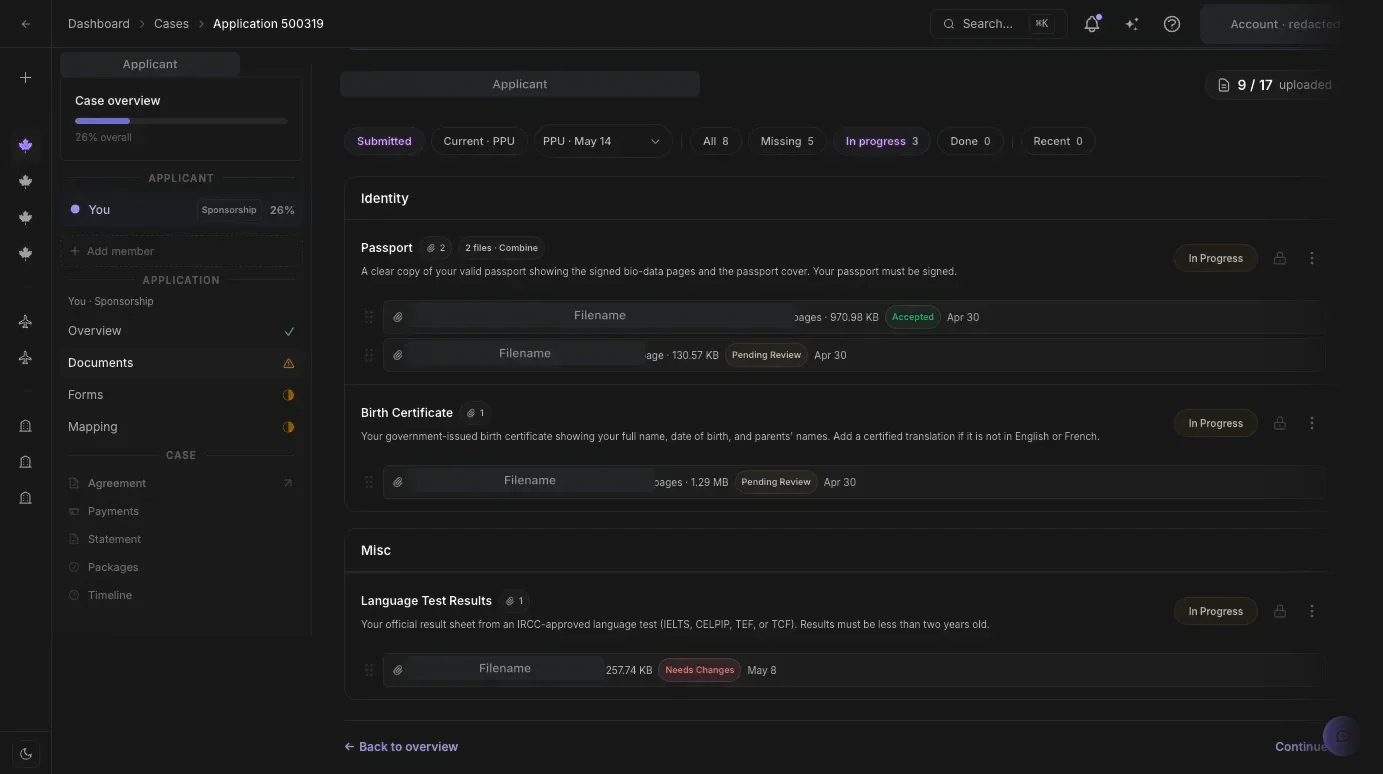
Task: Click the paperclip icon on the Accepted passport file
Action: [397, 317]
